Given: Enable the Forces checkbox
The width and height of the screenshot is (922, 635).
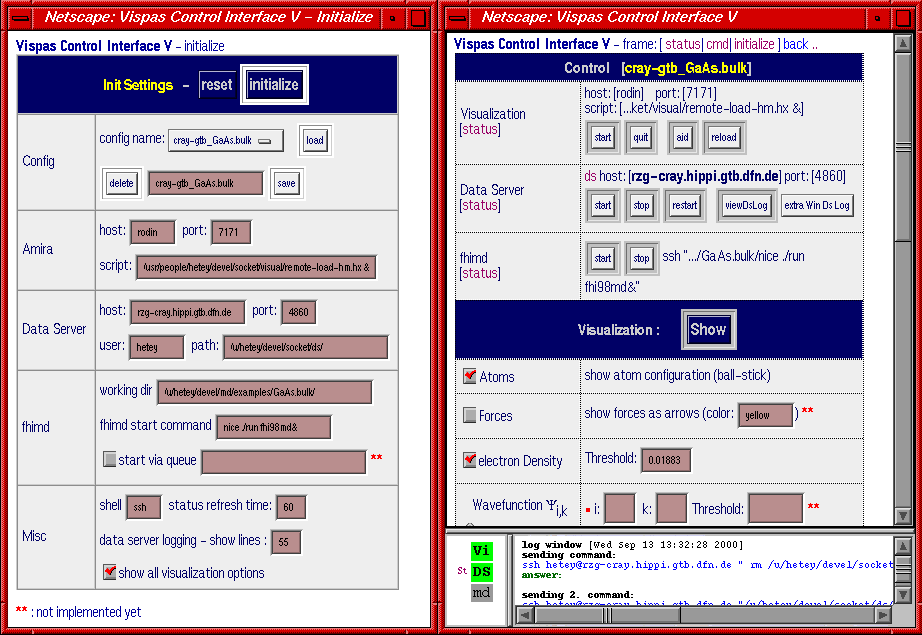Looking at the screenshot, I should tap(470, 415).
